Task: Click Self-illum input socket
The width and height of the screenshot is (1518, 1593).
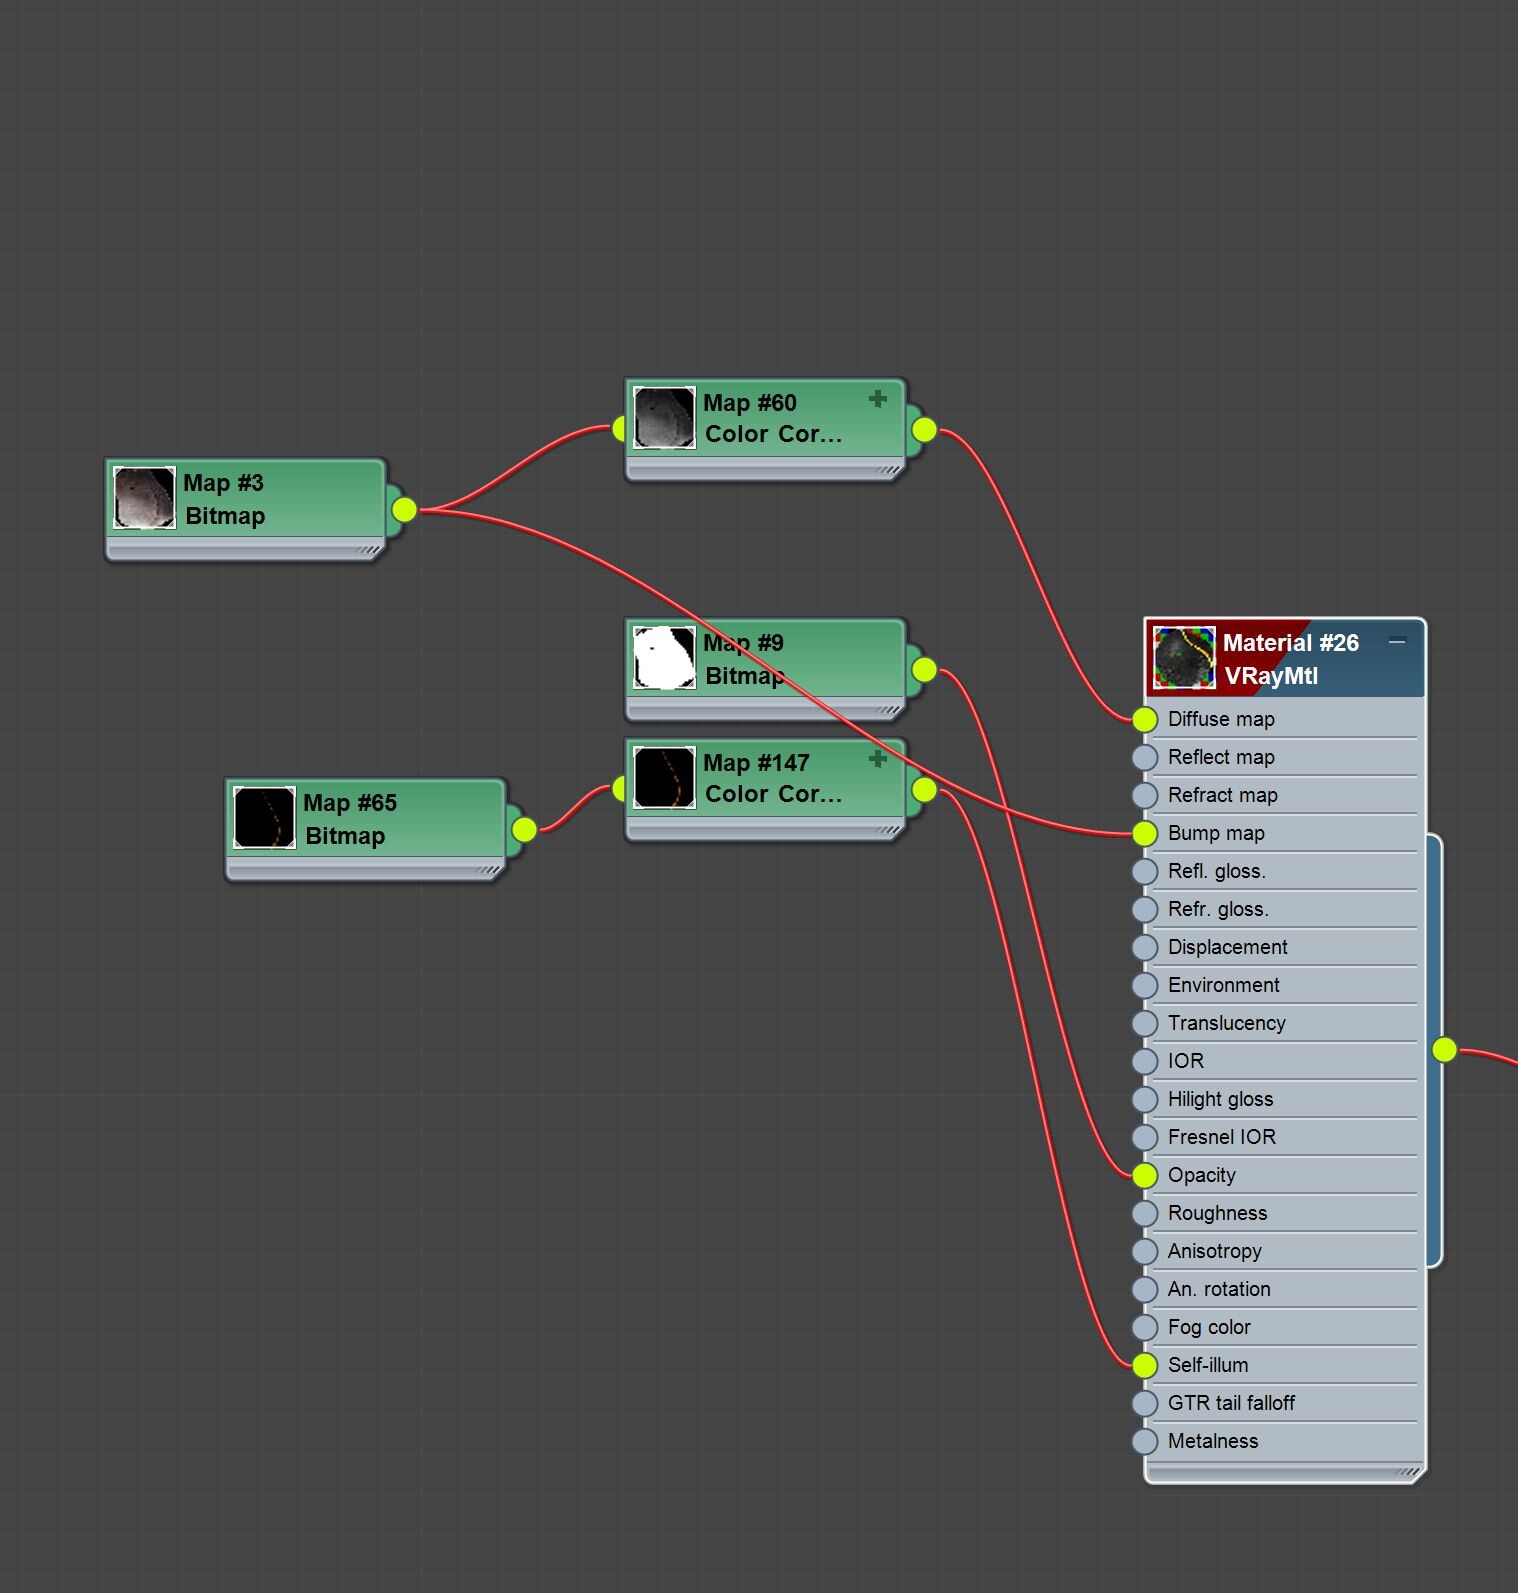Action: pos(1145,1365)
